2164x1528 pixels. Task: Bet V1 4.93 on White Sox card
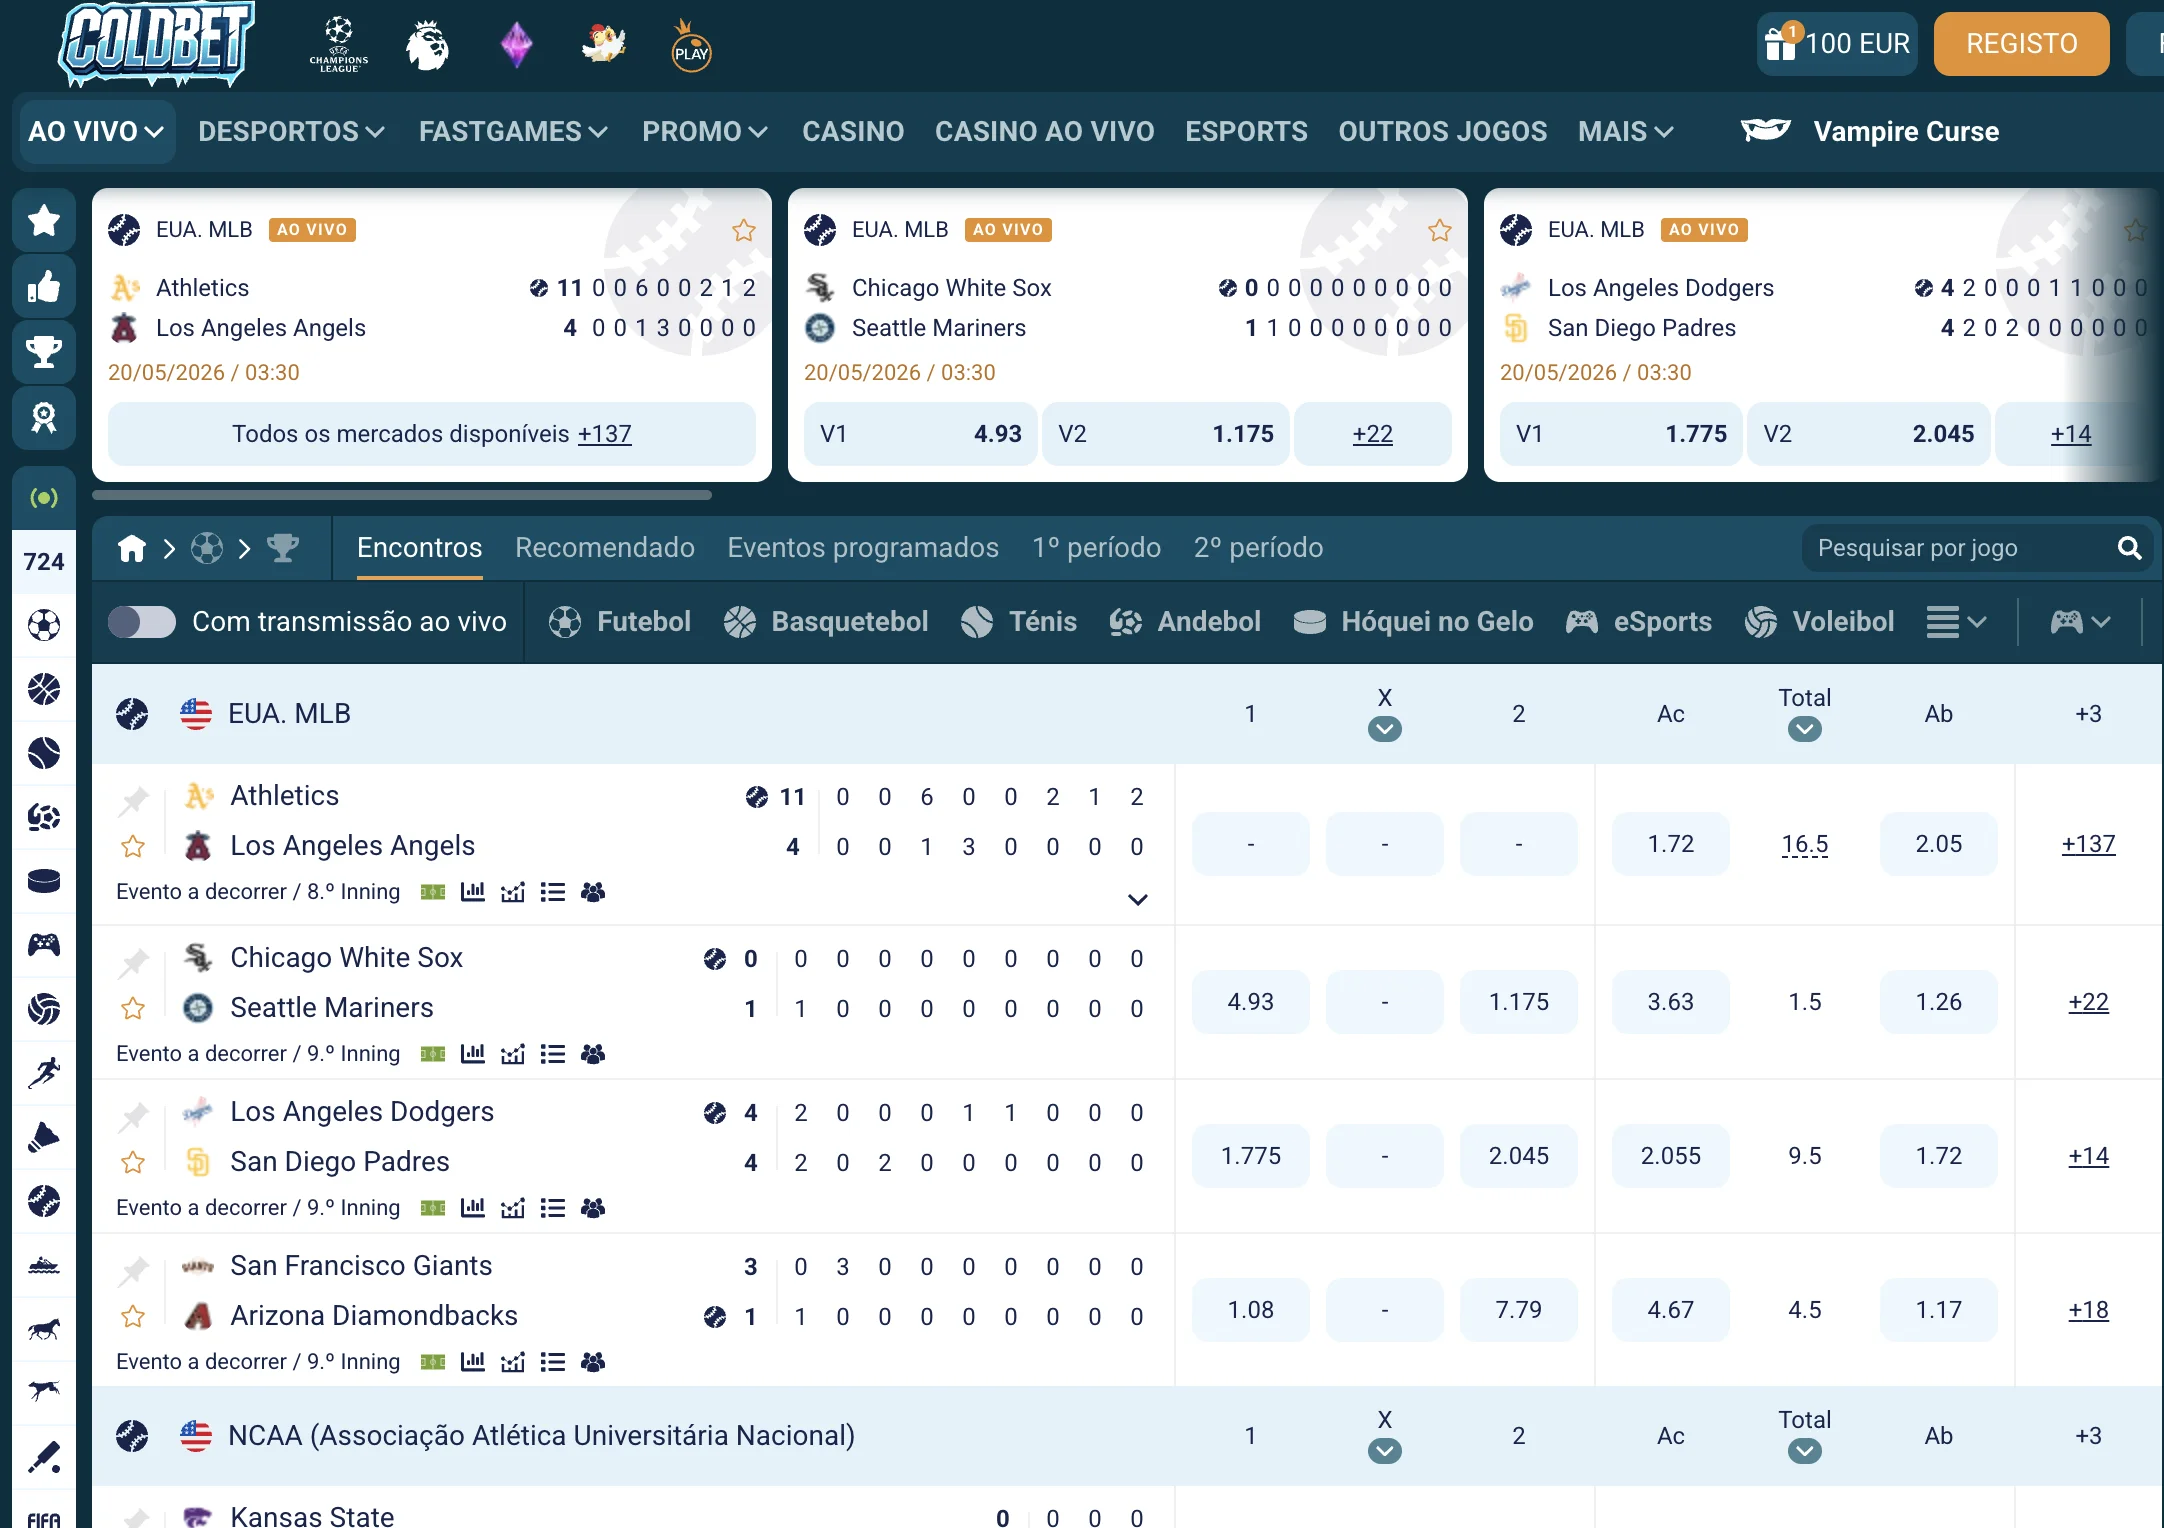921,434
